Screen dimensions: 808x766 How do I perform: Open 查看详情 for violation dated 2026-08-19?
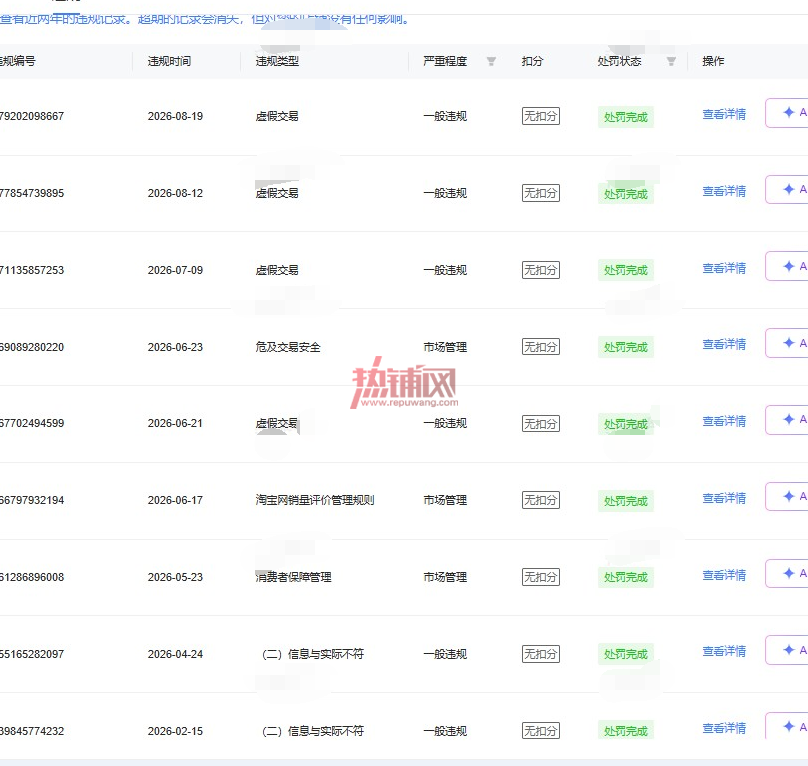[x=724, y=114]
